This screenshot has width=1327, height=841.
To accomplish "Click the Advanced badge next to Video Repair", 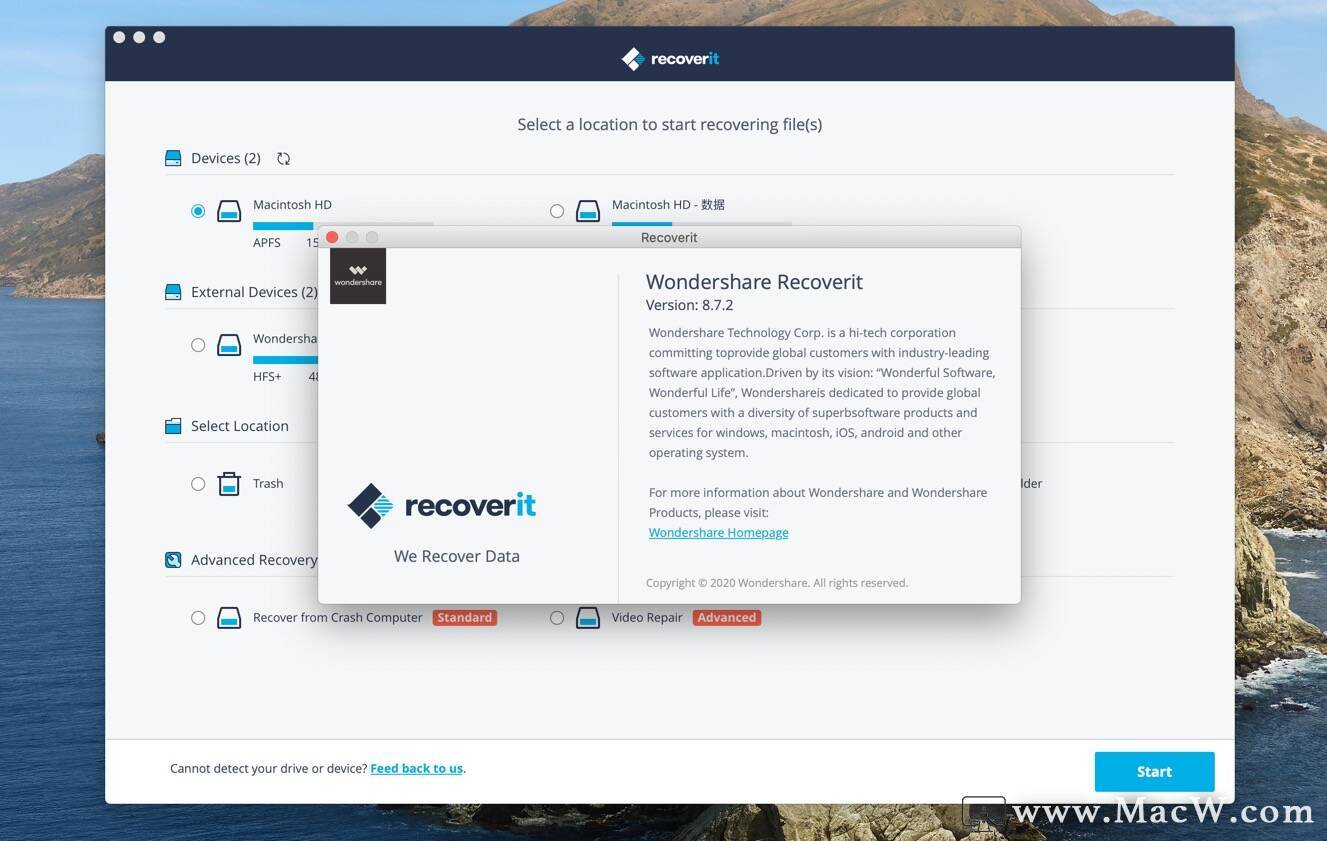I will (727, 618).
